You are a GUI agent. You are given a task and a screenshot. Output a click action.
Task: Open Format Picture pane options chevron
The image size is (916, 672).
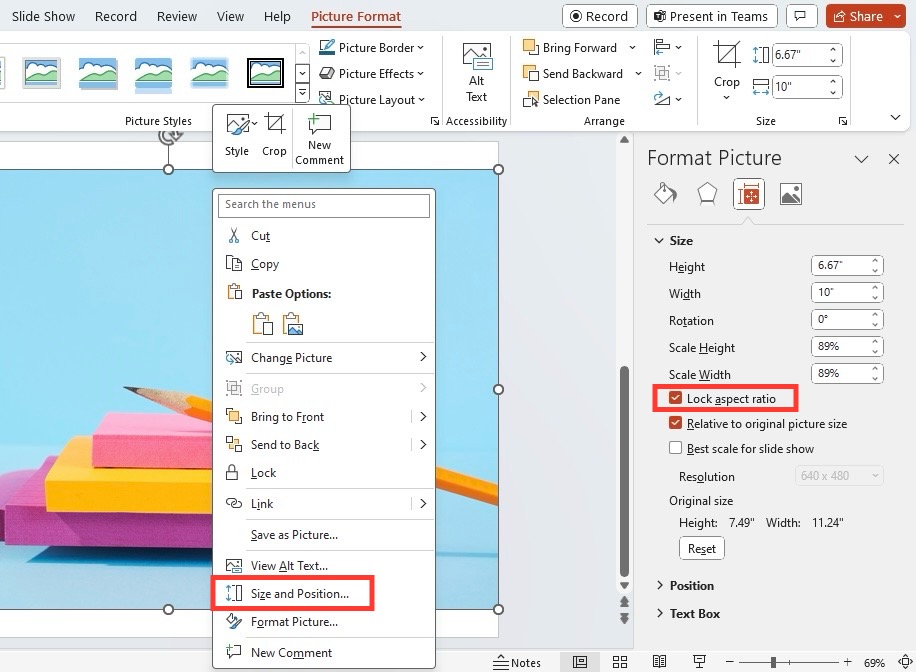861,159
